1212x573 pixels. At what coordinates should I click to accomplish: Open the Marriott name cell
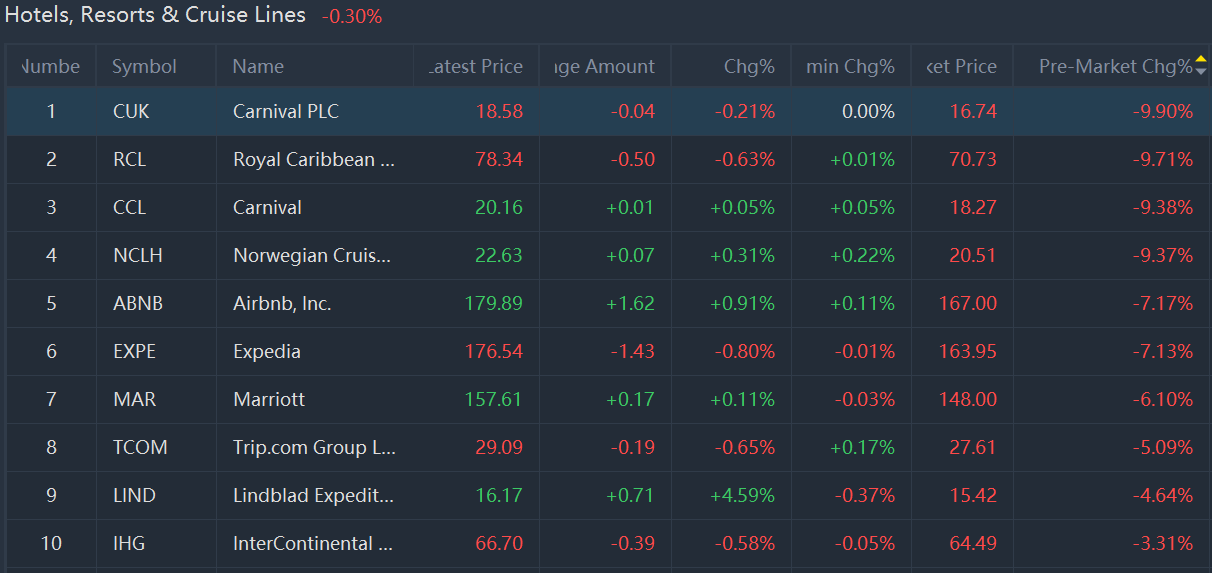tap(269, 399)
